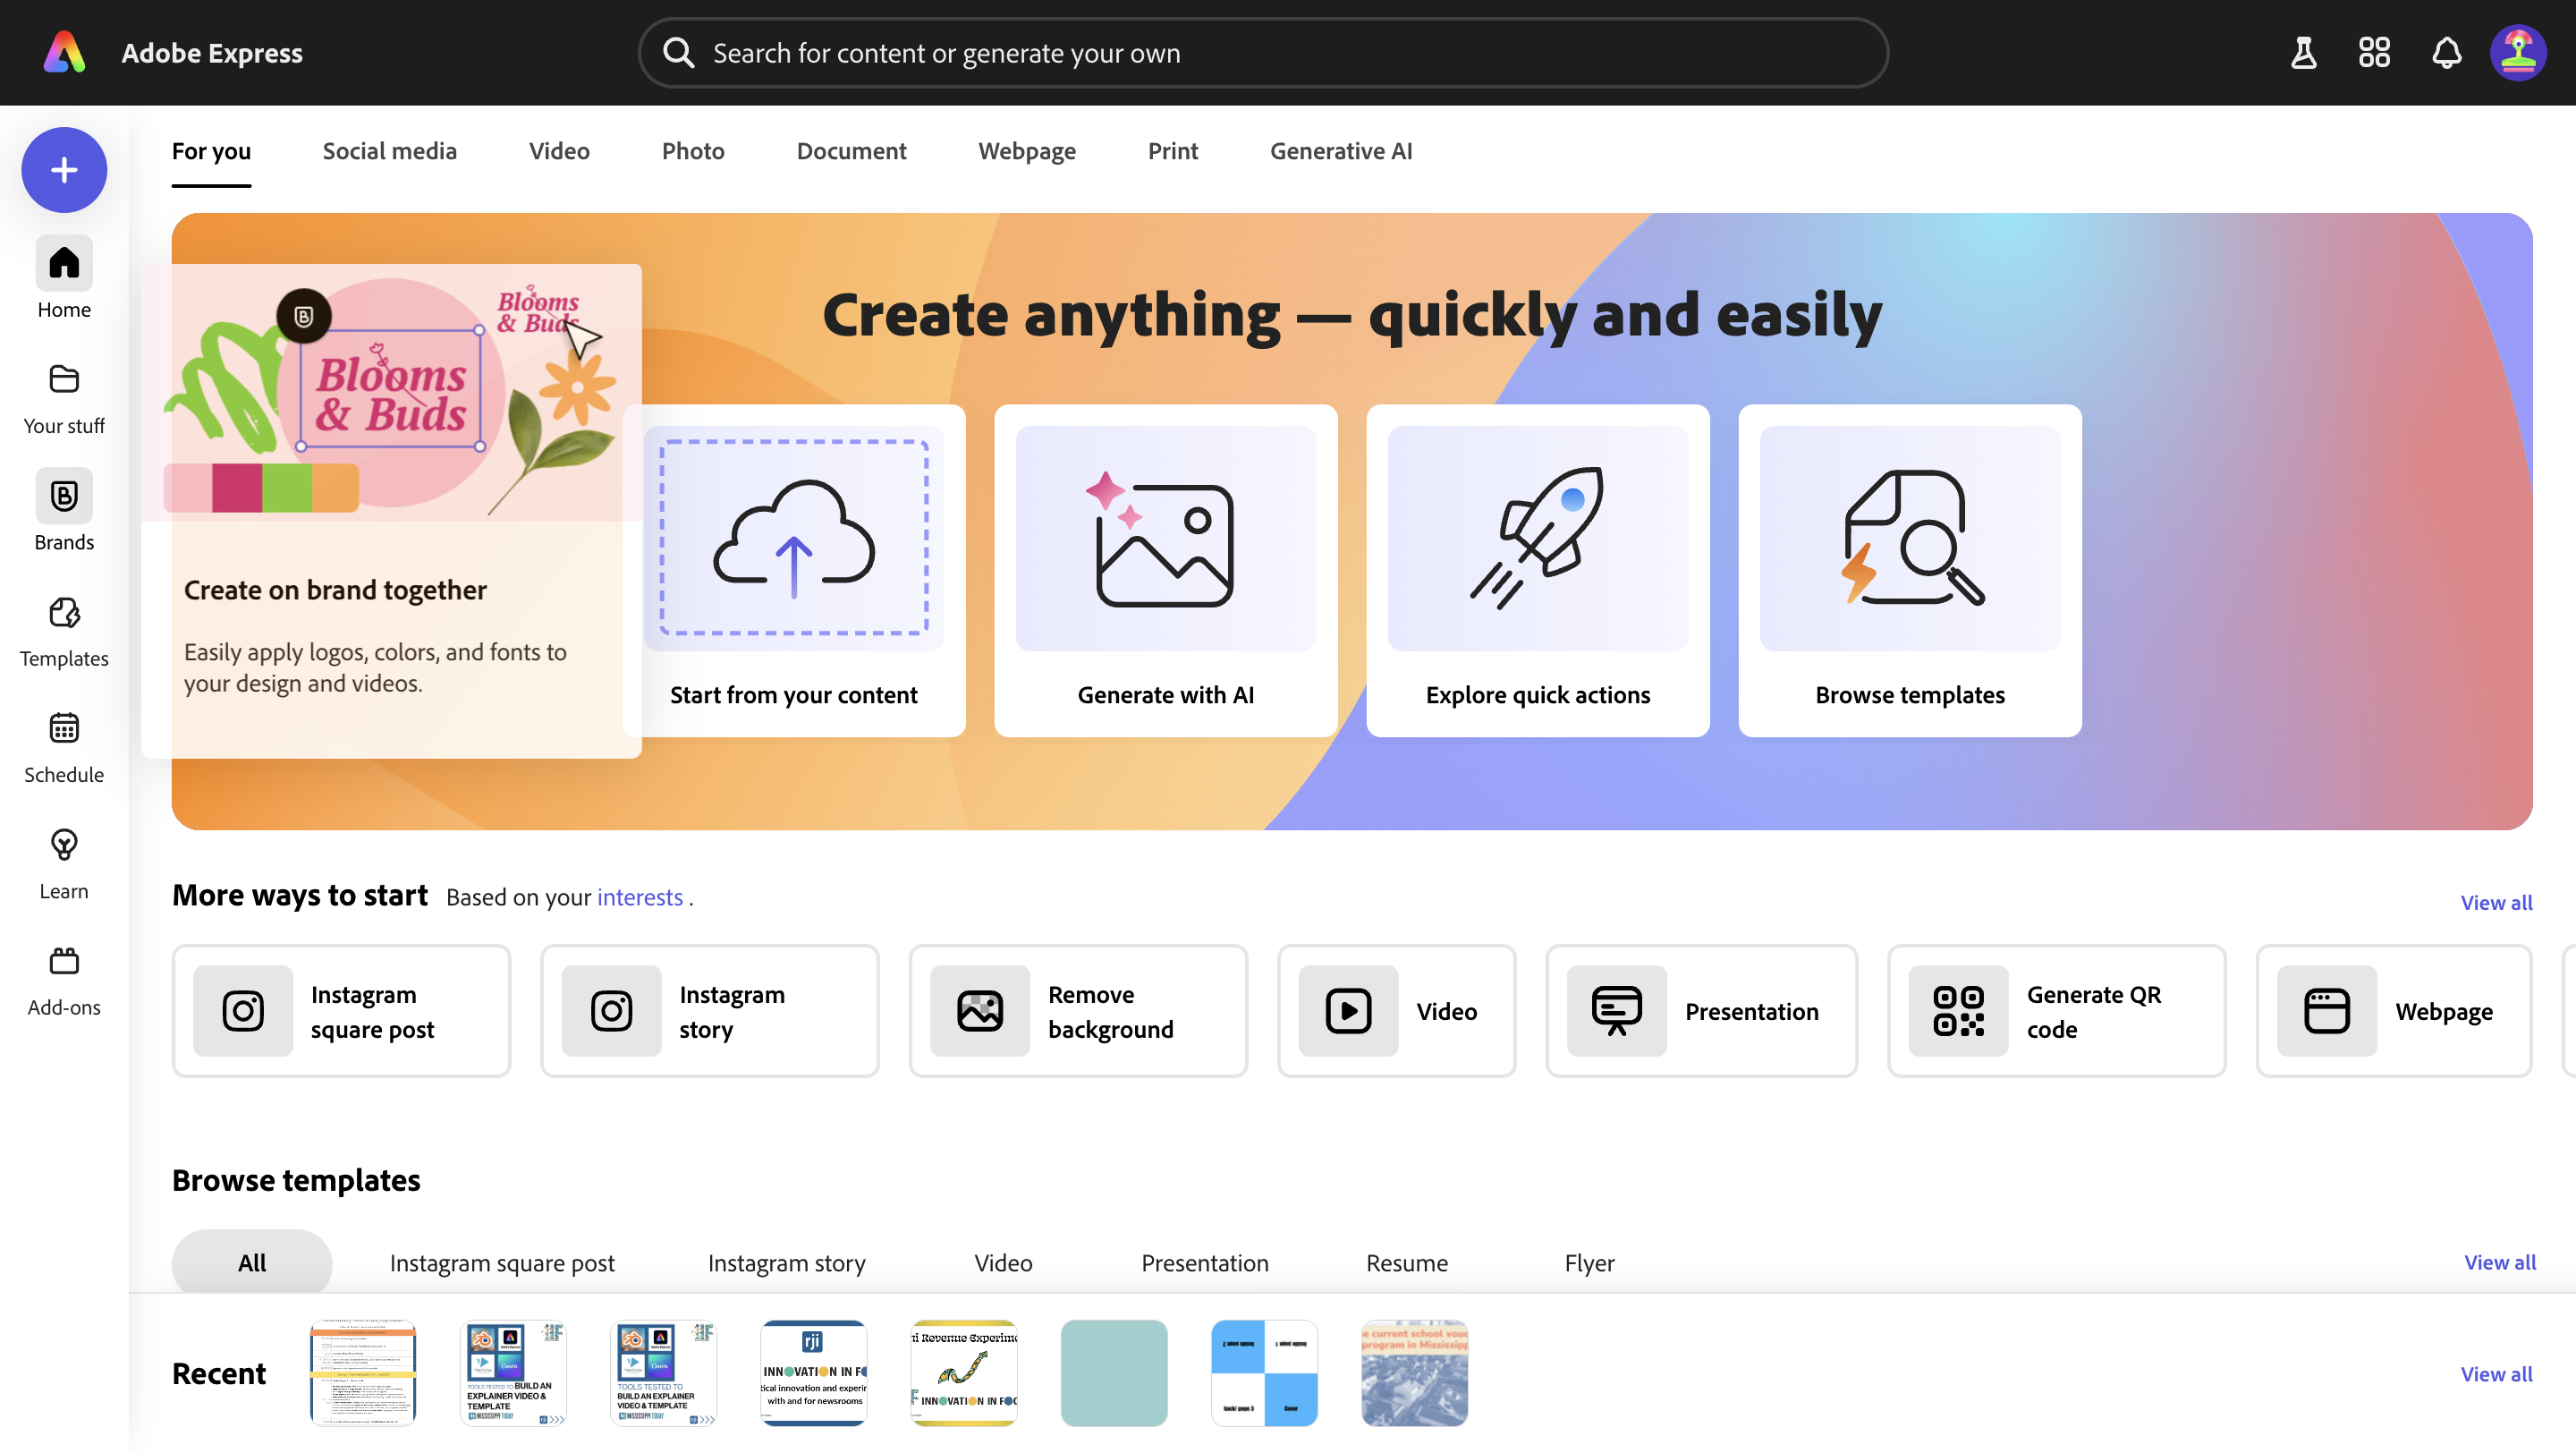
Task: Open the apps grid icon
Action: [2374, 53]
